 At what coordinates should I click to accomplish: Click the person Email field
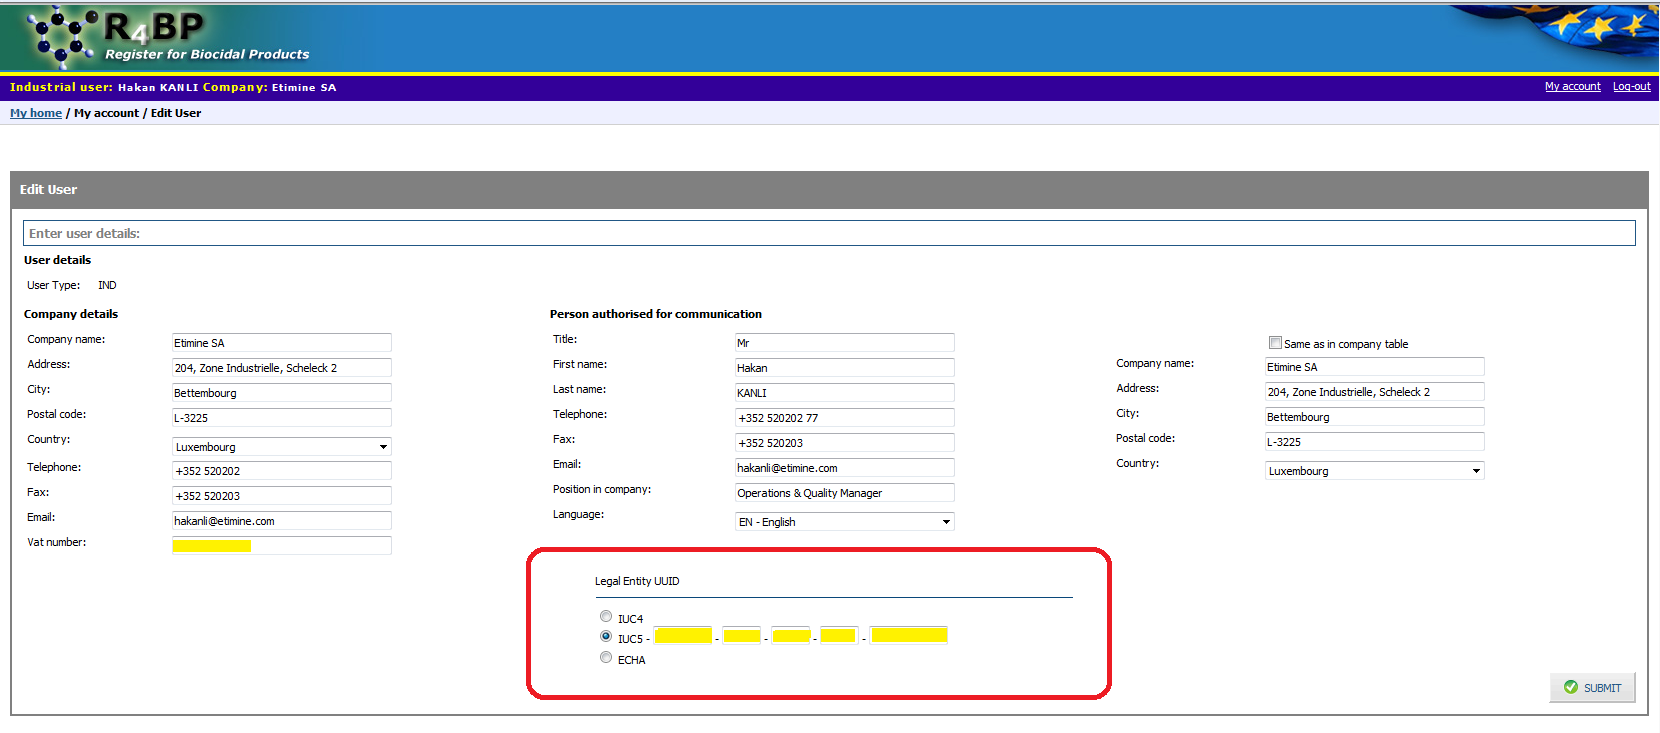[x=845, y=468]
